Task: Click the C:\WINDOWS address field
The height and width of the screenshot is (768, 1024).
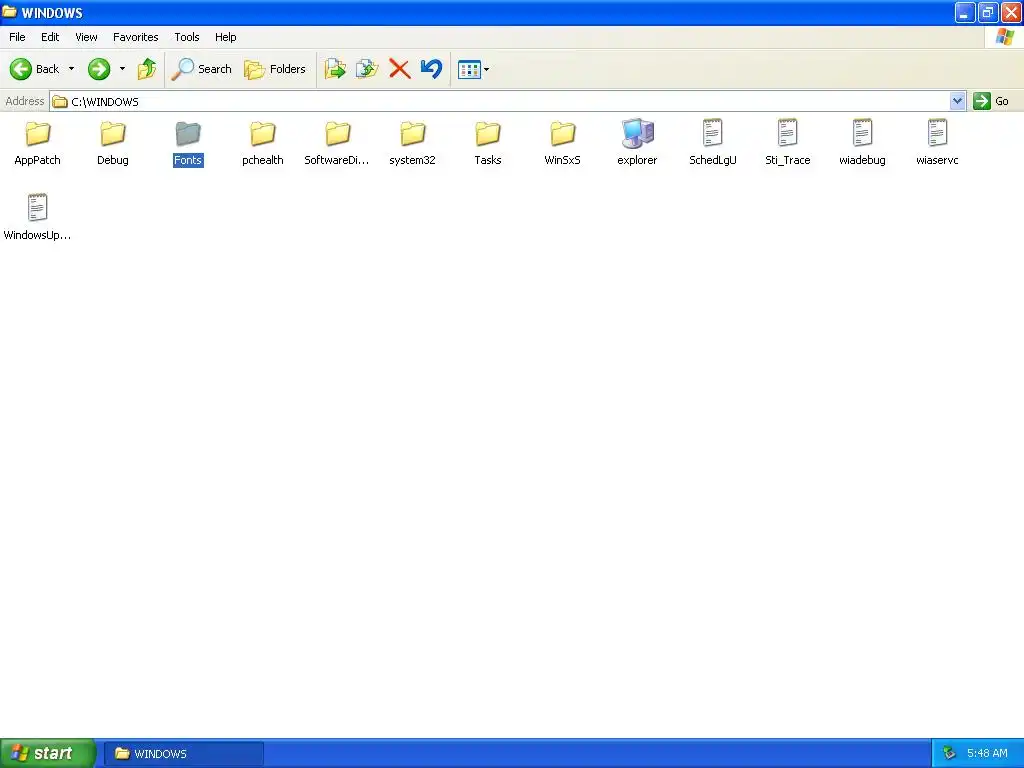Action: click(500, 101)
